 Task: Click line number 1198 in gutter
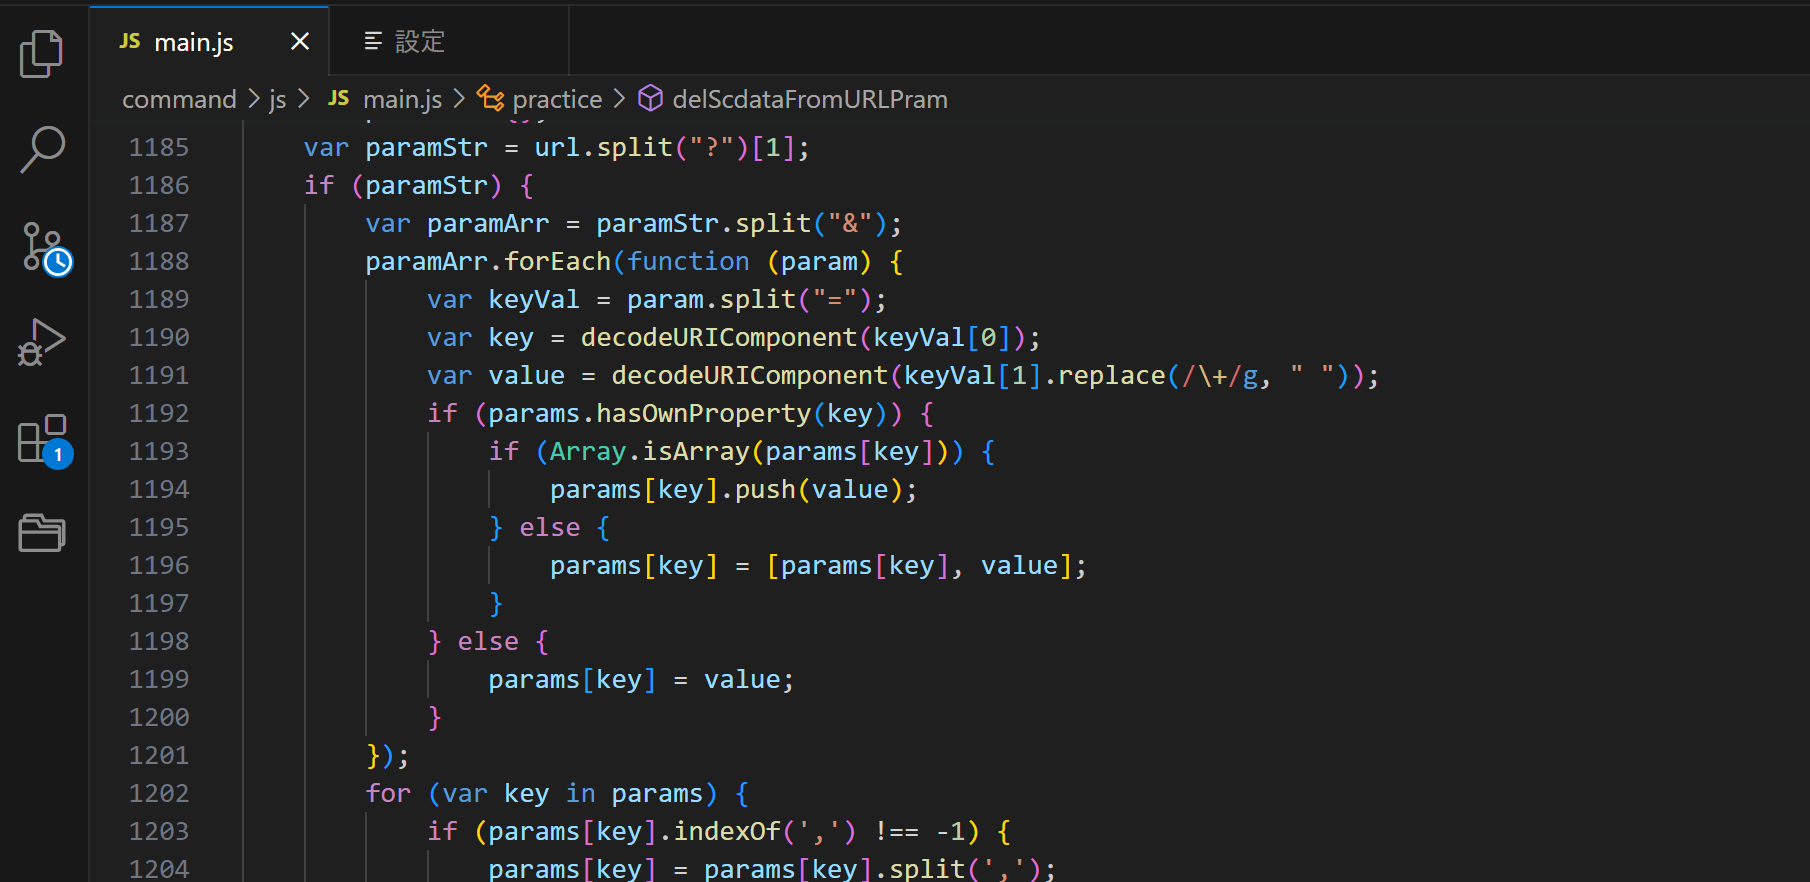159,641
